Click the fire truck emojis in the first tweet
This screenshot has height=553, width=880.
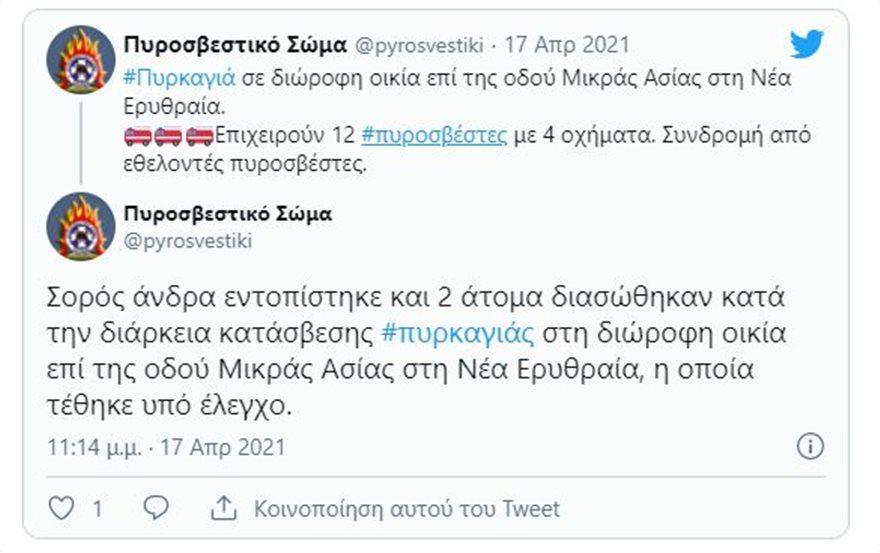pyautogui.click(x=169, y=137)
